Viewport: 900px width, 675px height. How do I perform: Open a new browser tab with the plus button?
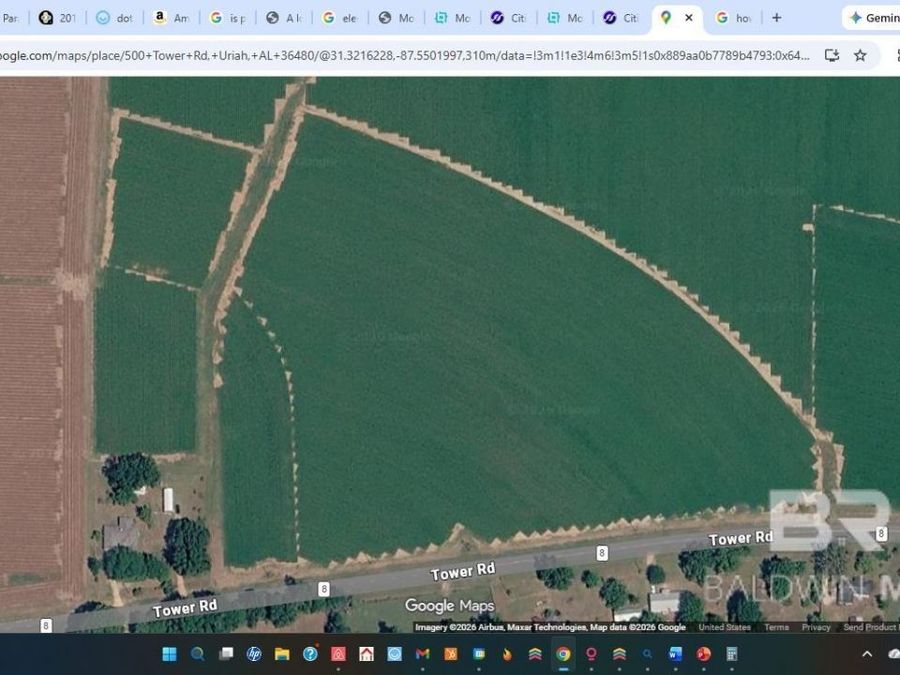pos(776,17)
